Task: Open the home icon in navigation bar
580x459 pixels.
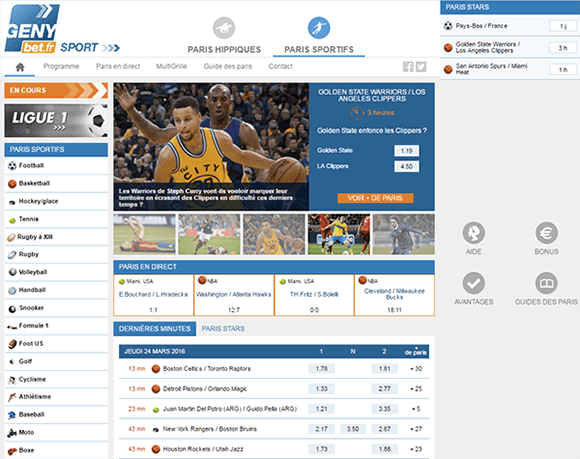Action: (x=20, y=67)
